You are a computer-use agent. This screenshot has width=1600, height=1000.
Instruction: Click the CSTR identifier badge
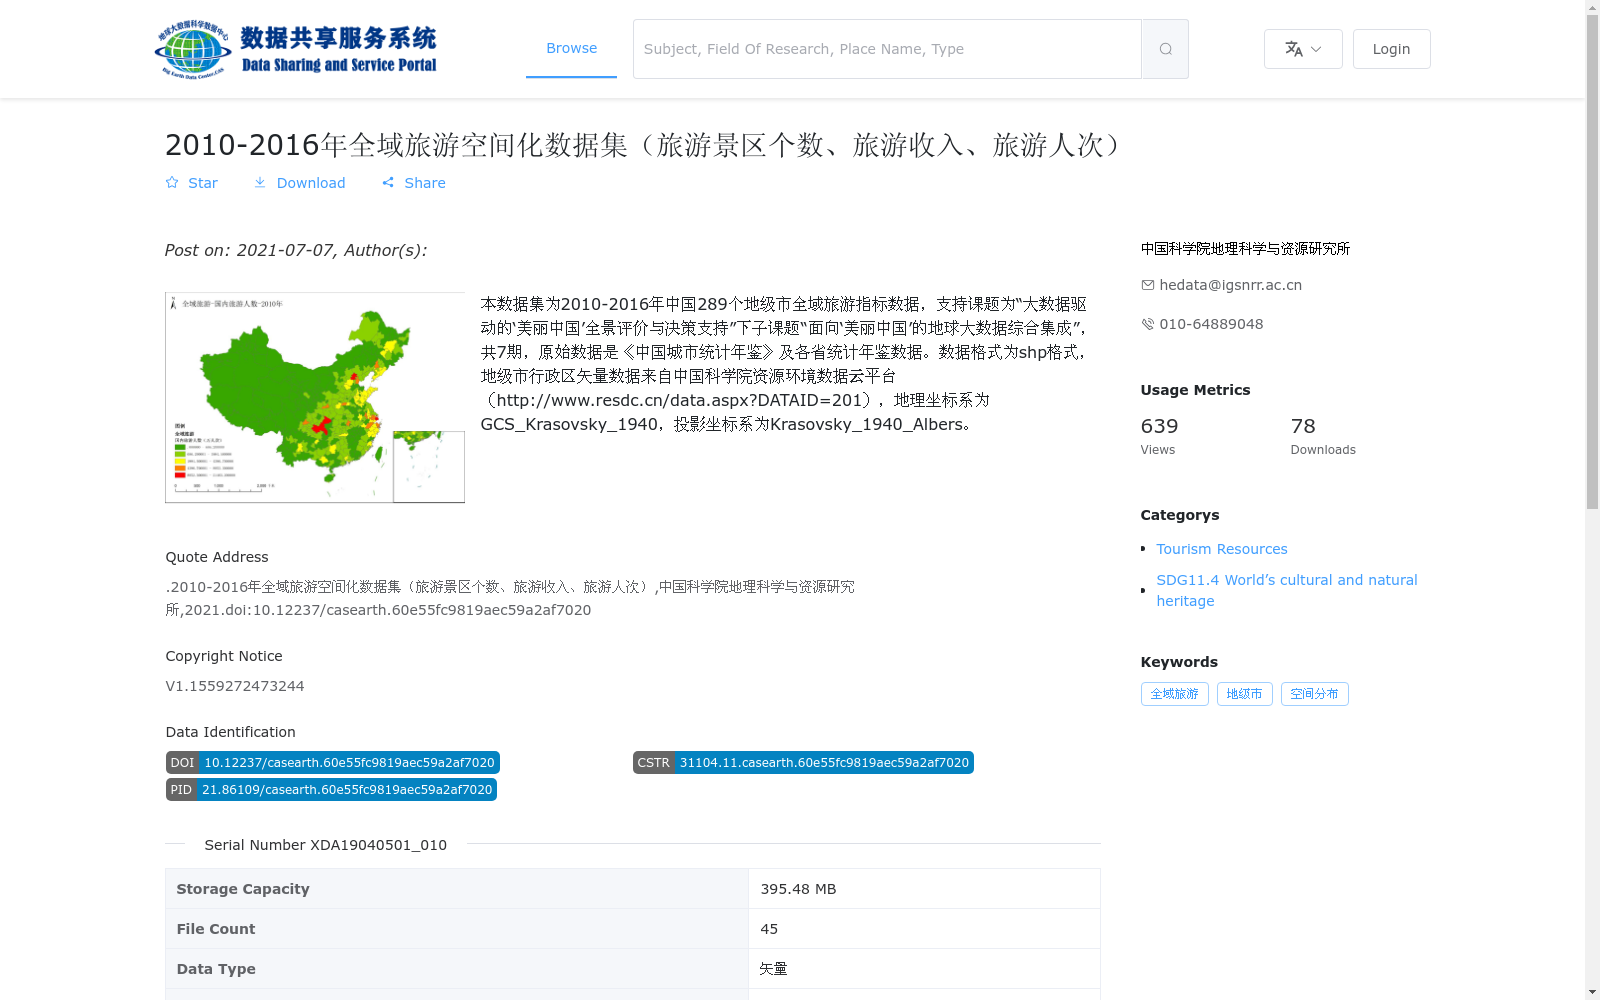pos(803,763)
